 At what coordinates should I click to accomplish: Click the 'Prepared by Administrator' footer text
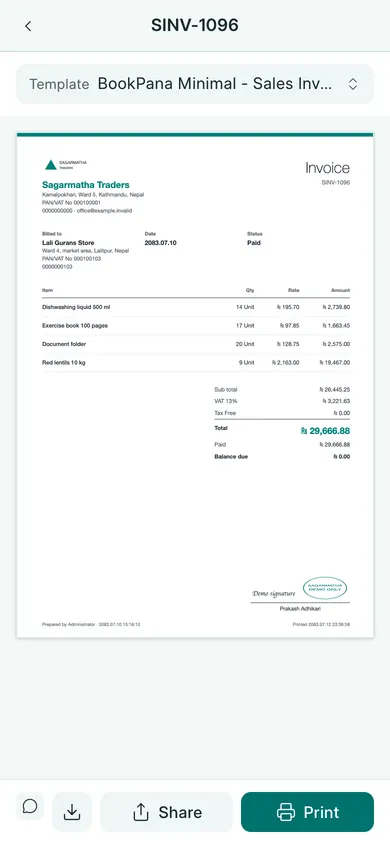pos(91,624)
